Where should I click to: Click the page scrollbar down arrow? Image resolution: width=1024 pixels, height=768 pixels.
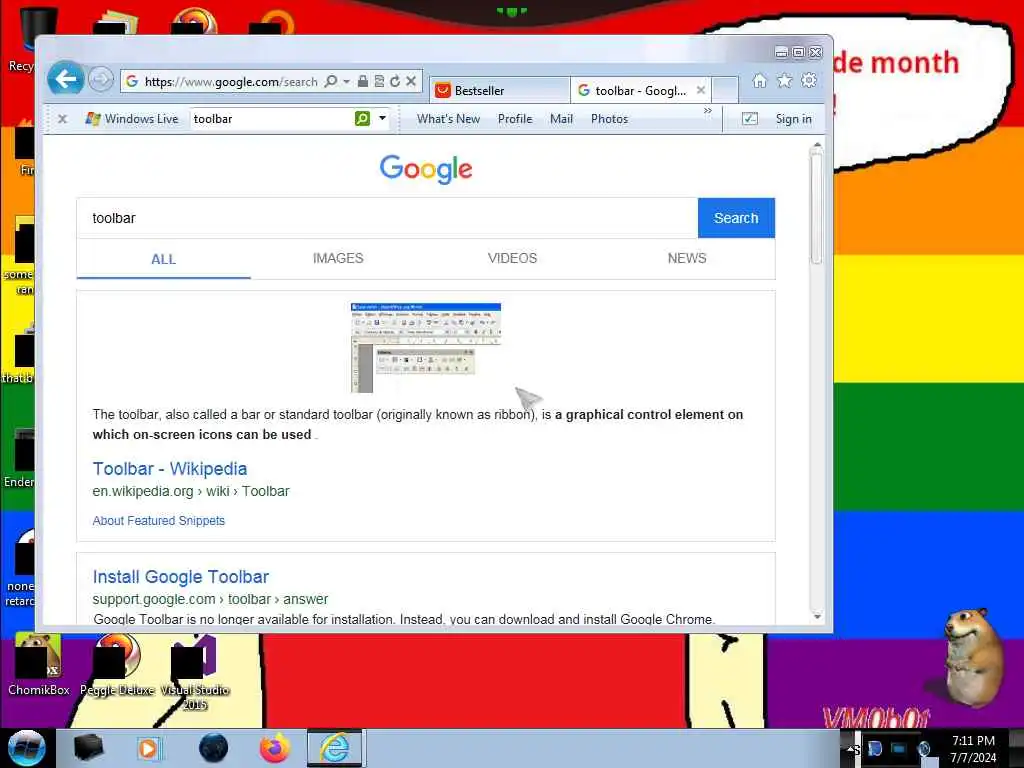[817, 616]
